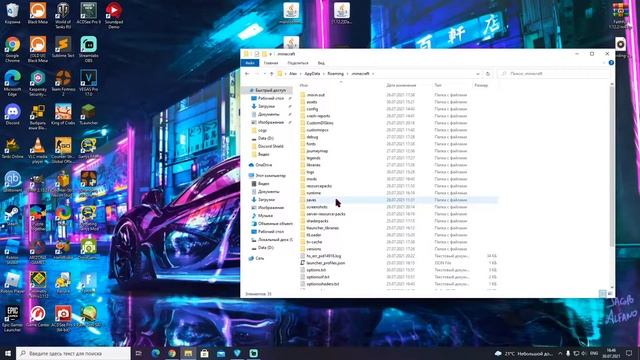Sort by the Тип column header
Viewport: 640px width, 360px height.
click(438, 85)
